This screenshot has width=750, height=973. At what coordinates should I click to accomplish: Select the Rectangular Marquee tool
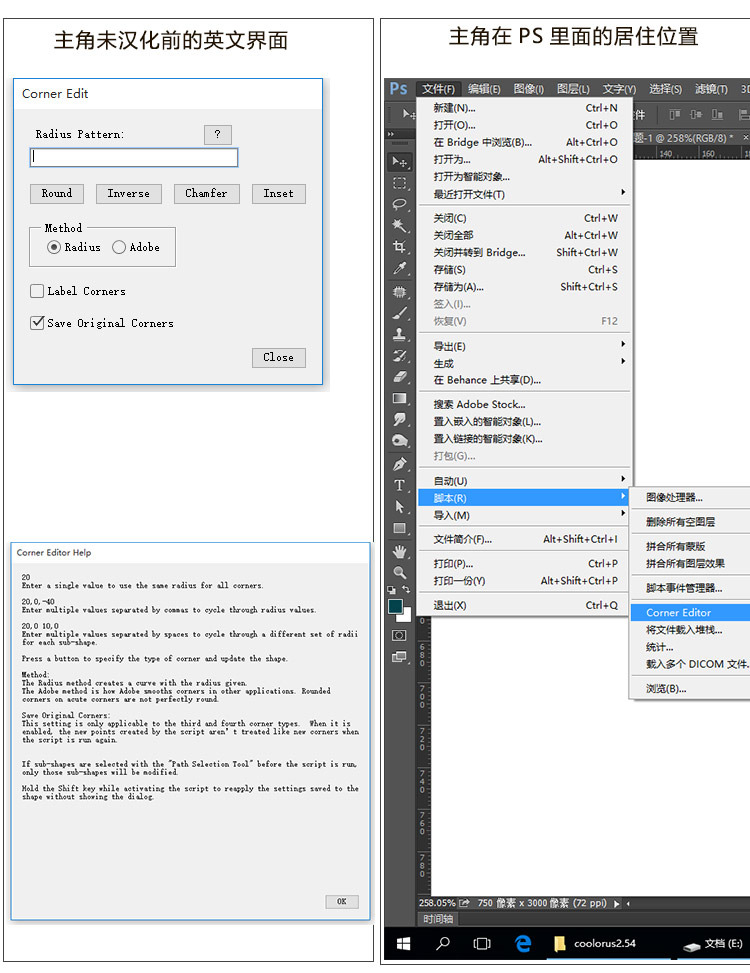pos(400,183)
